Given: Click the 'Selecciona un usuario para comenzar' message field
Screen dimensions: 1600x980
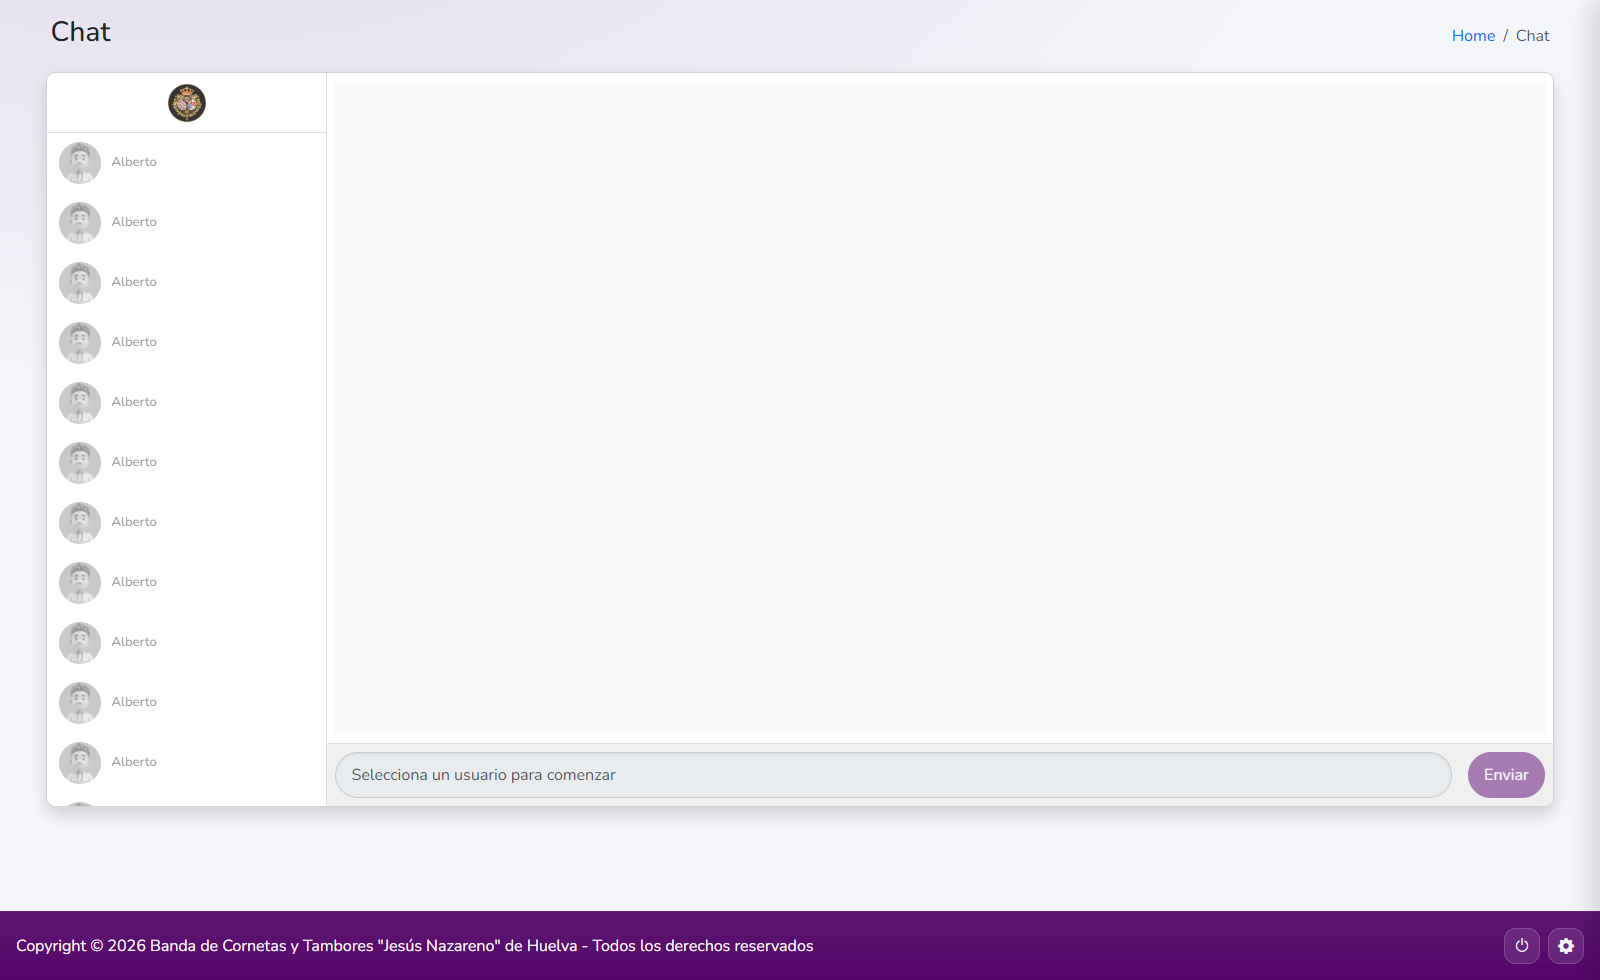Looking at the screenshot, I should (892, 775).
